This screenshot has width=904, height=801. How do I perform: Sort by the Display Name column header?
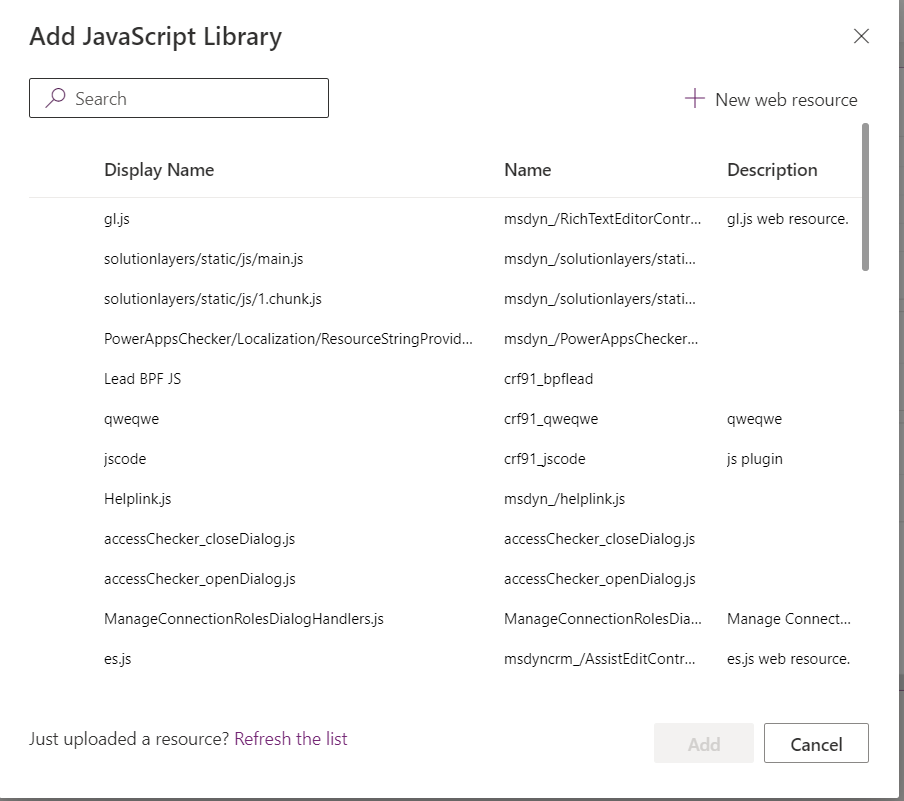[158, 170]
